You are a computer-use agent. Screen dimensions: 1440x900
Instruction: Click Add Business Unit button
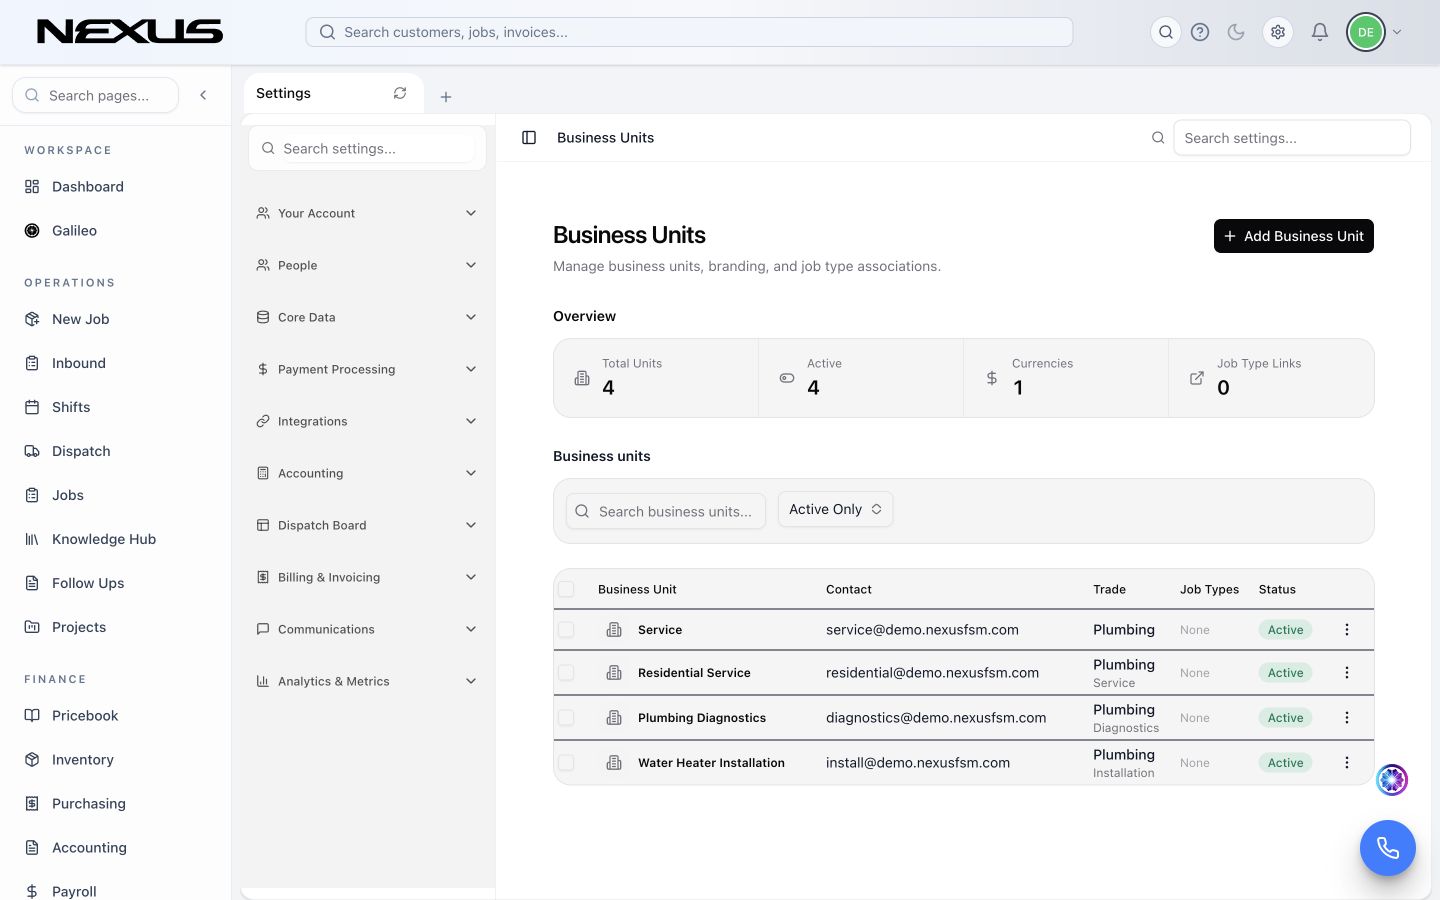[1294, 236]
